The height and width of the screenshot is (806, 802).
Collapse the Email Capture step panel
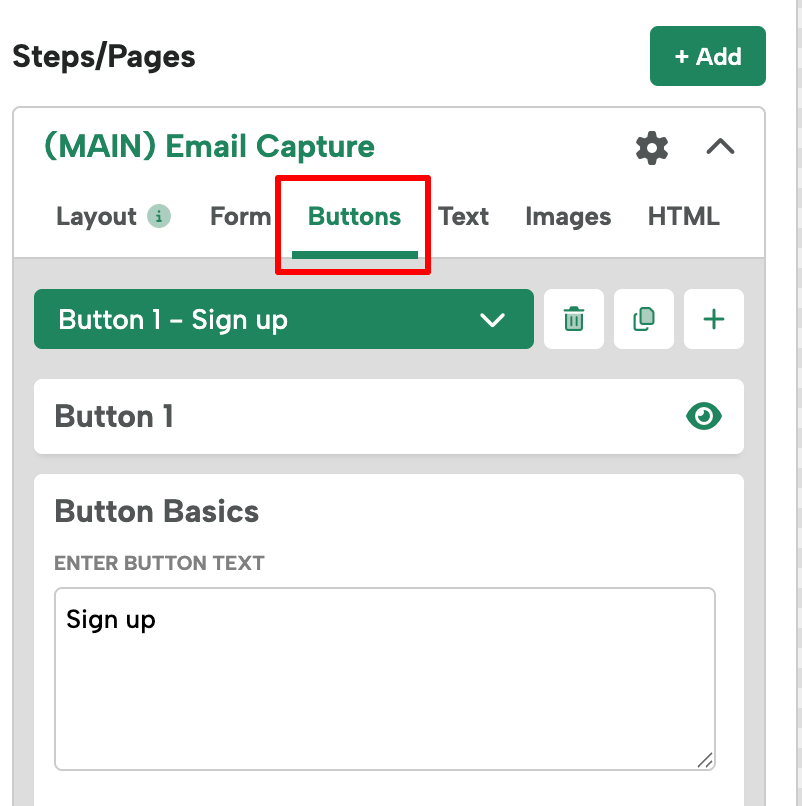(x=719, y=146)
